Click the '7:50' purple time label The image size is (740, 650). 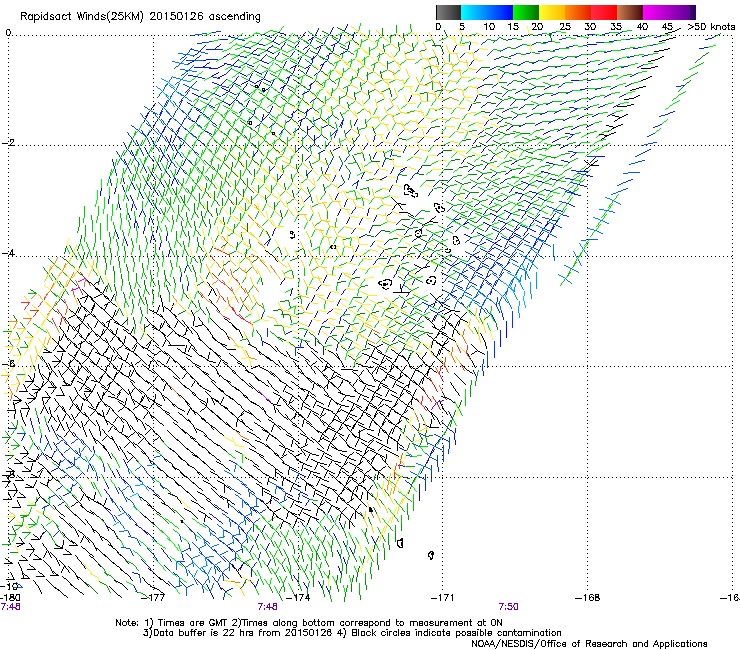[x=508, y=607]
